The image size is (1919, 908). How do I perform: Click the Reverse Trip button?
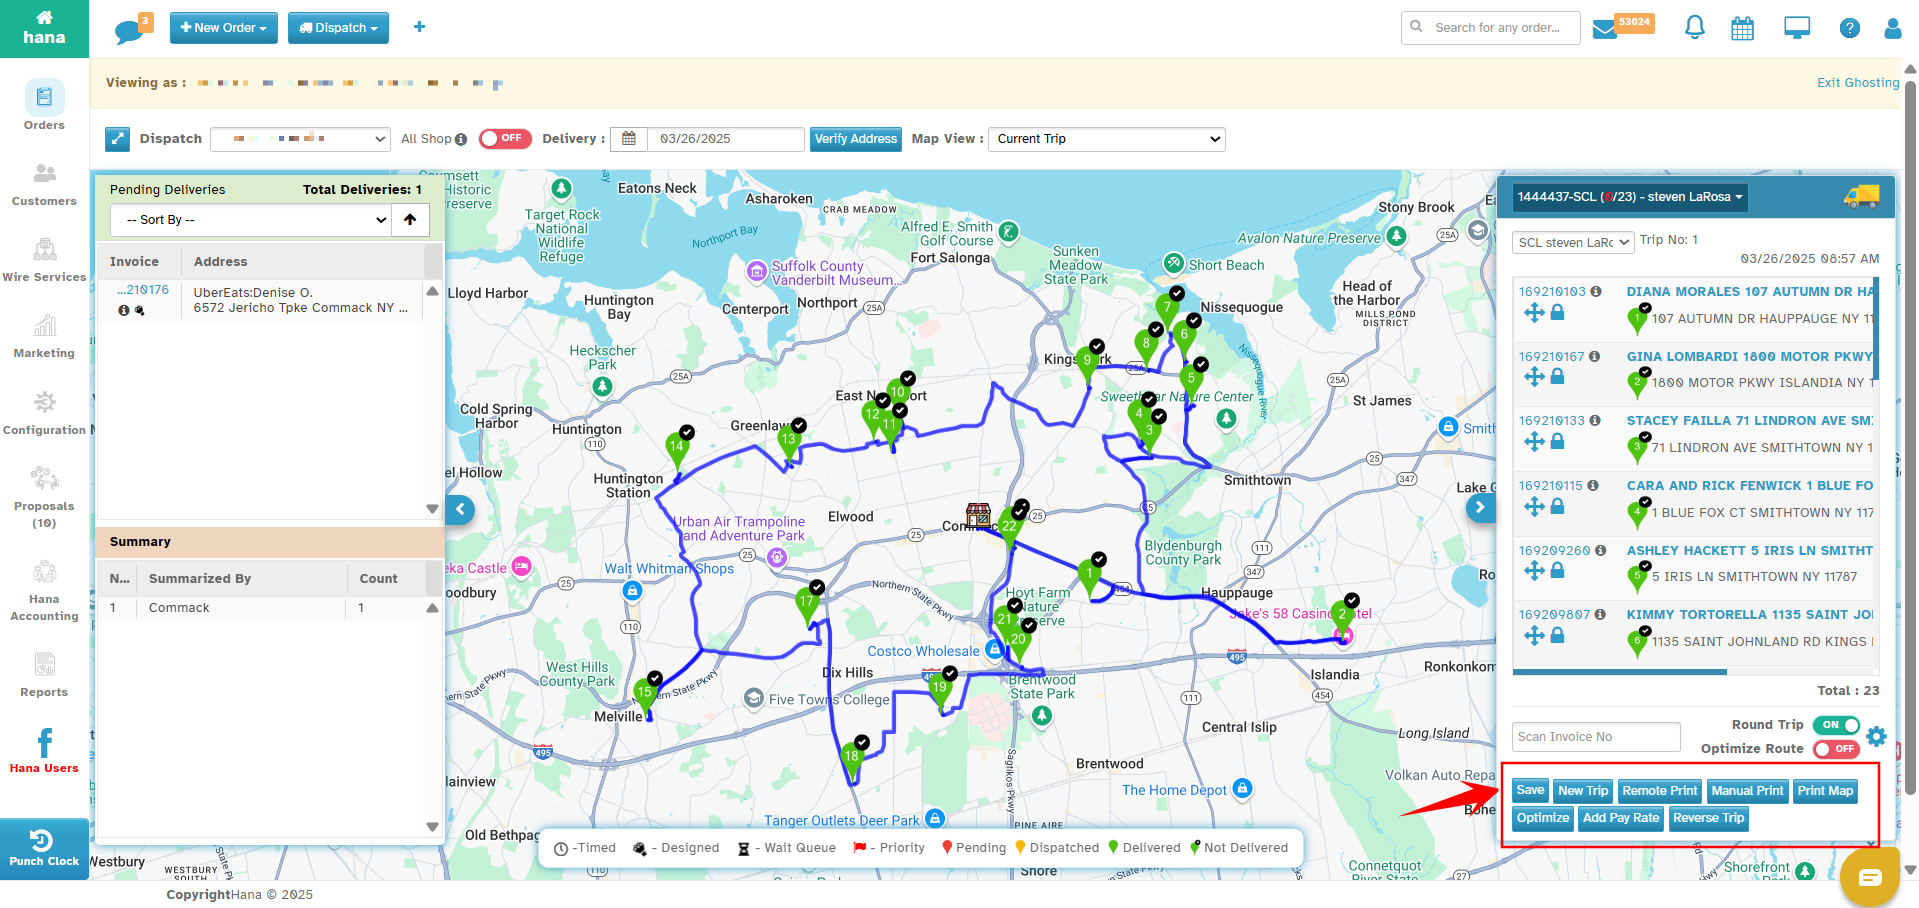tap(1708, 818)
